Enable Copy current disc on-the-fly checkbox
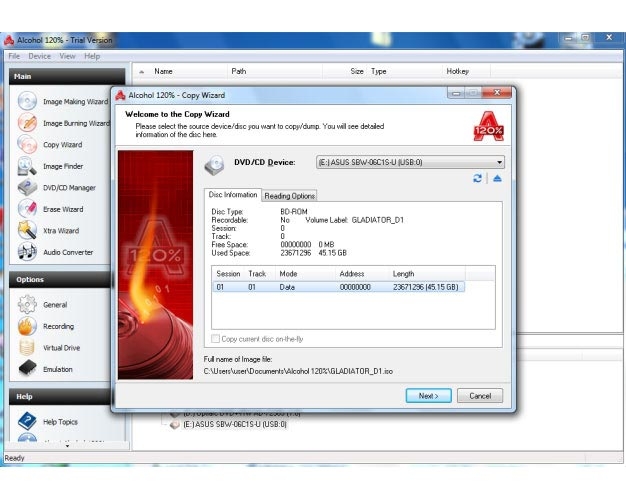The width and height of the screenshot is (626, 500). [x=215, y=339]
